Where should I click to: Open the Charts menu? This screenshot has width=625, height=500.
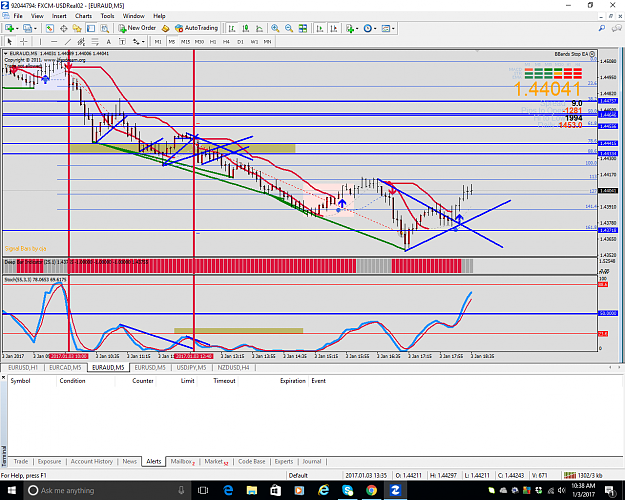83,16
